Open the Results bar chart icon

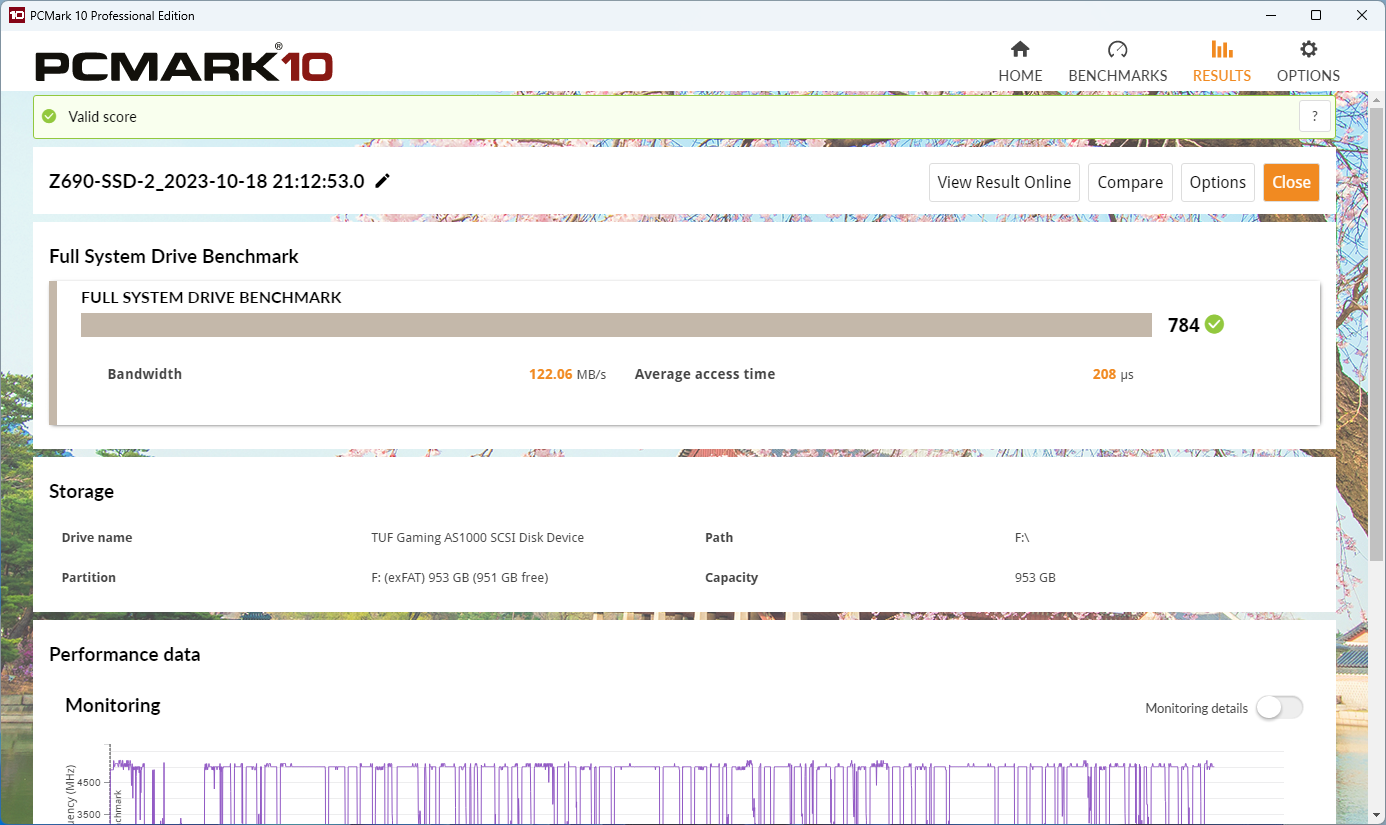[1221, 49]
